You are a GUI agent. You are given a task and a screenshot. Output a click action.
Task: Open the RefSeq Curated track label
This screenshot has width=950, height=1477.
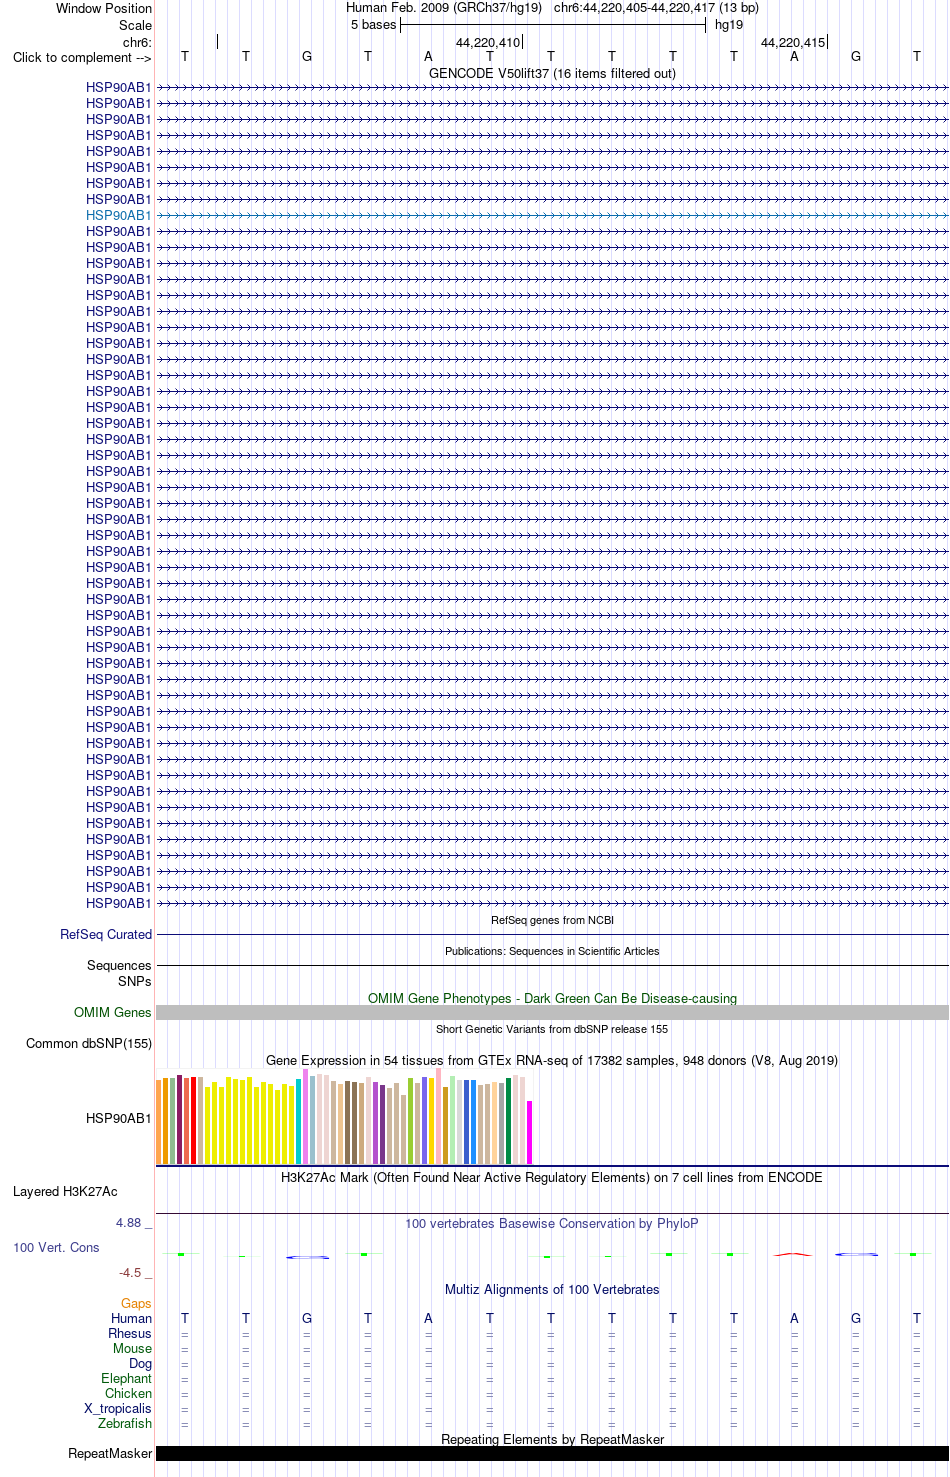(x=106, y=934)
